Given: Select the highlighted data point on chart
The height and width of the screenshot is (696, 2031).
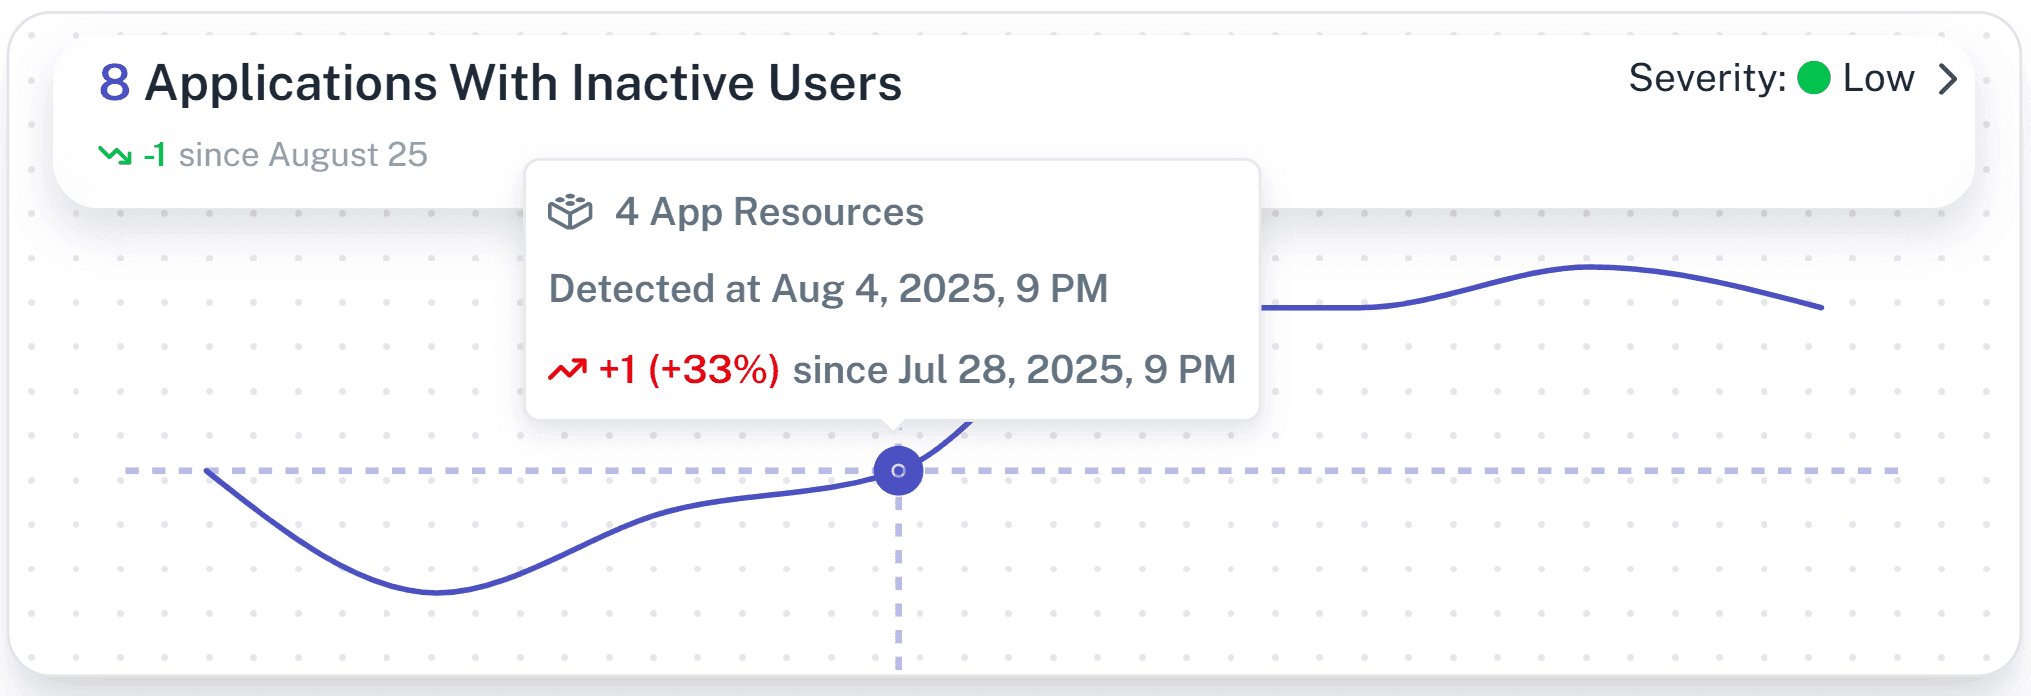Looking at the screenshot, I should pos(898,471).
